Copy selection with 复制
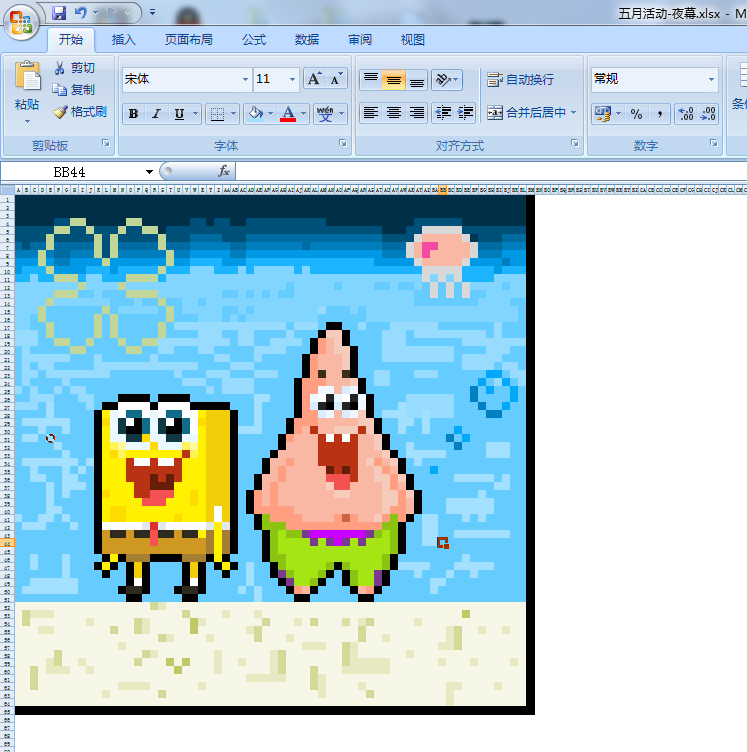Viewport: 747px width, 752px height. 74,90
